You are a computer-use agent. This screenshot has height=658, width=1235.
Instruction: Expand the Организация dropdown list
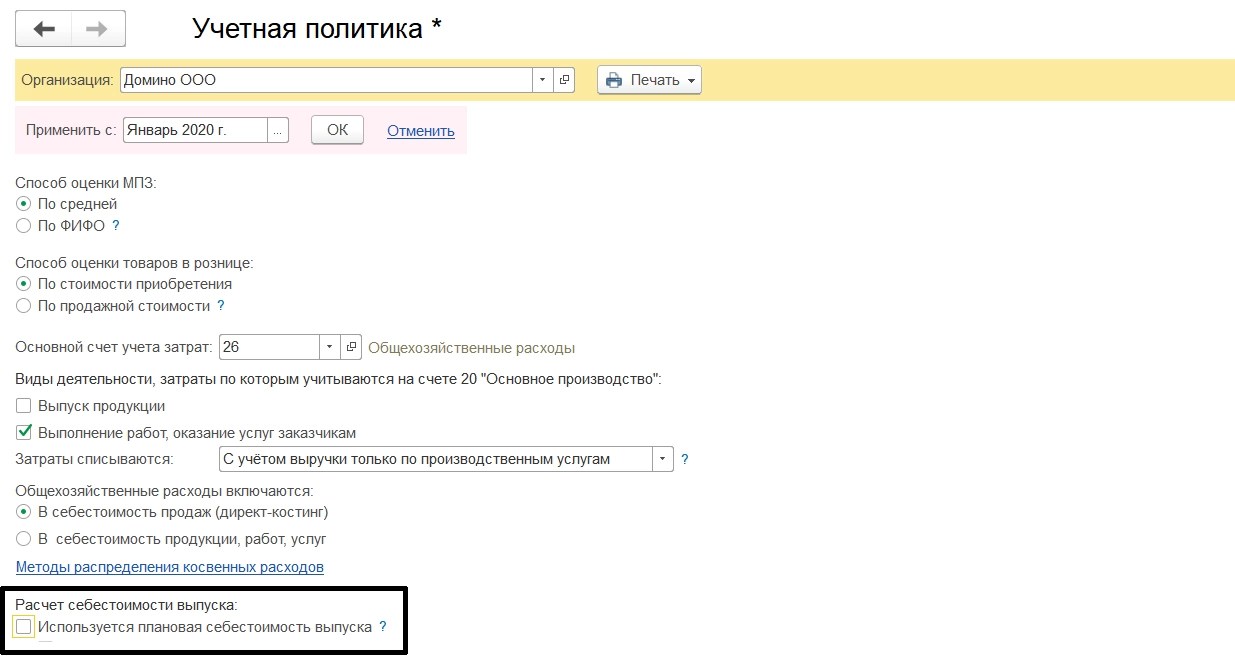pos(543,80)
